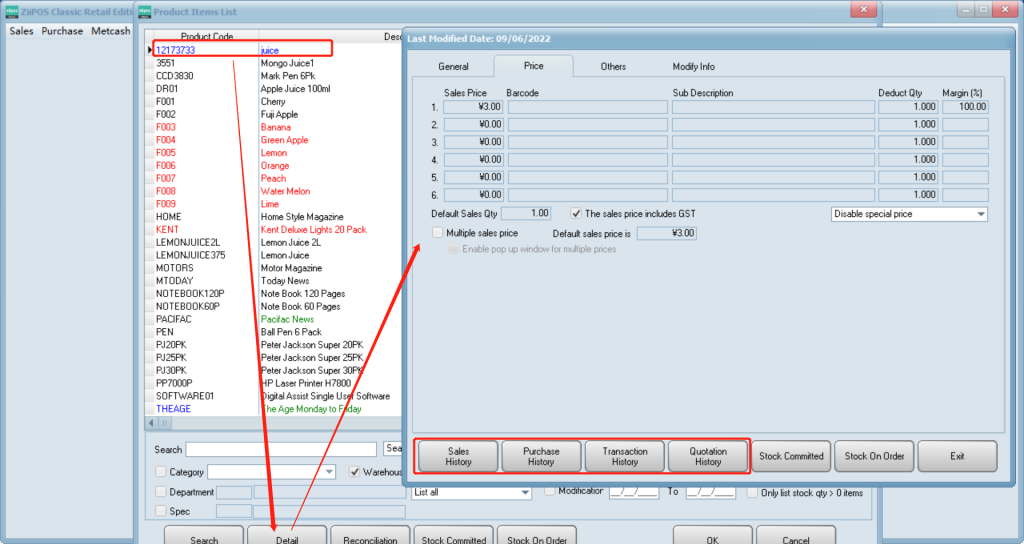This screenshot has height=544, width=1024.
Task: Open the Purchase menu
Action: [62, 31]
